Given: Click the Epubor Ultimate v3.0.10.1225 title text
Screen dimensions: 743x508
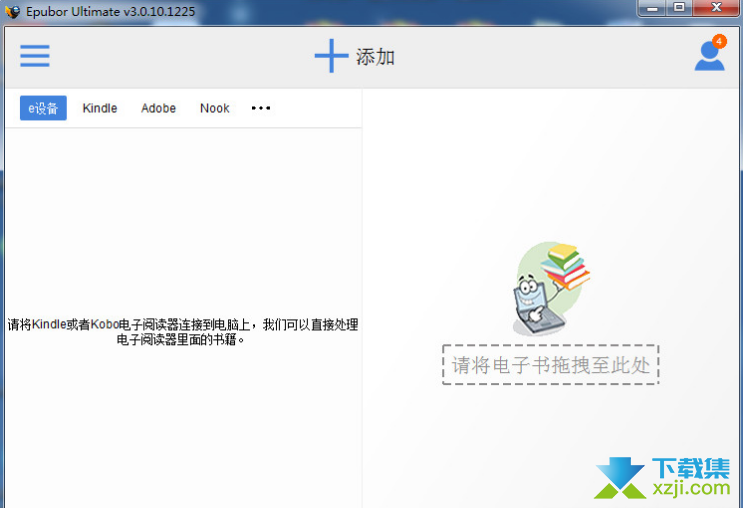Looking at the screenshot, I should pos(110,11).
